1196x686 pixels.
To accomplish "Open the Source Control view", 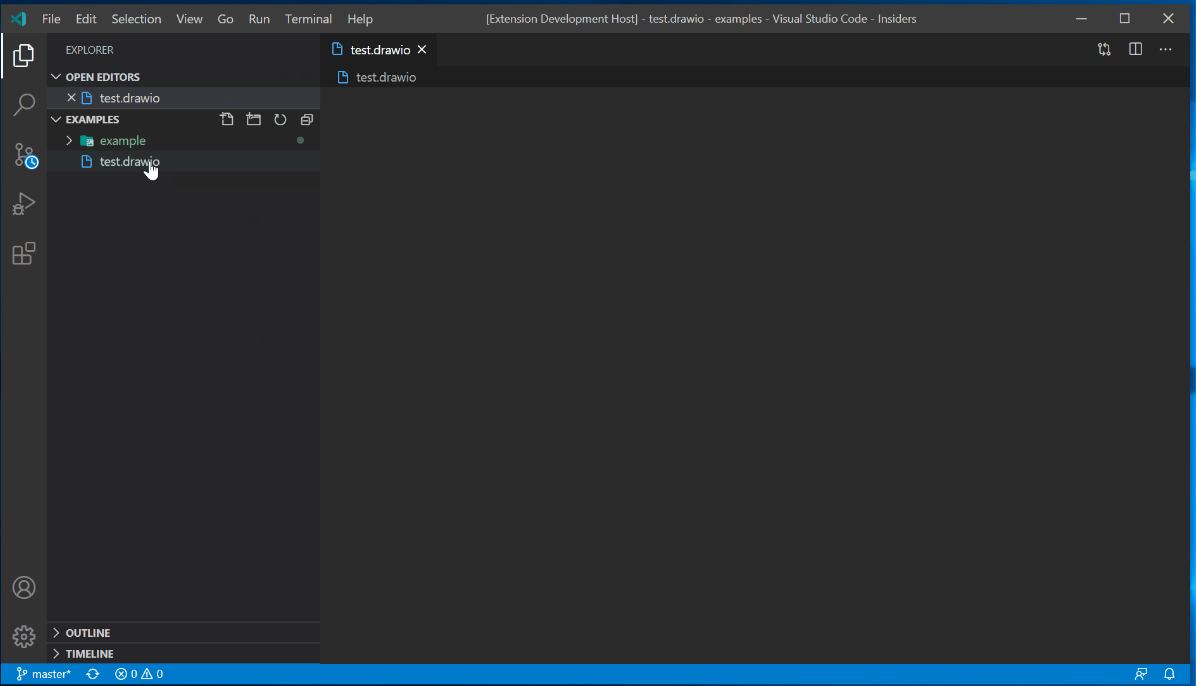I will click(24, 155).
